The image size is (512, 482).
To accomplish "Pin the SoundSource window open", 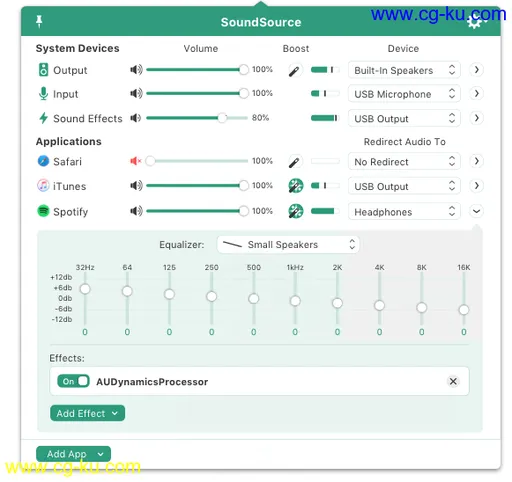I will click(x=39, y=22).
